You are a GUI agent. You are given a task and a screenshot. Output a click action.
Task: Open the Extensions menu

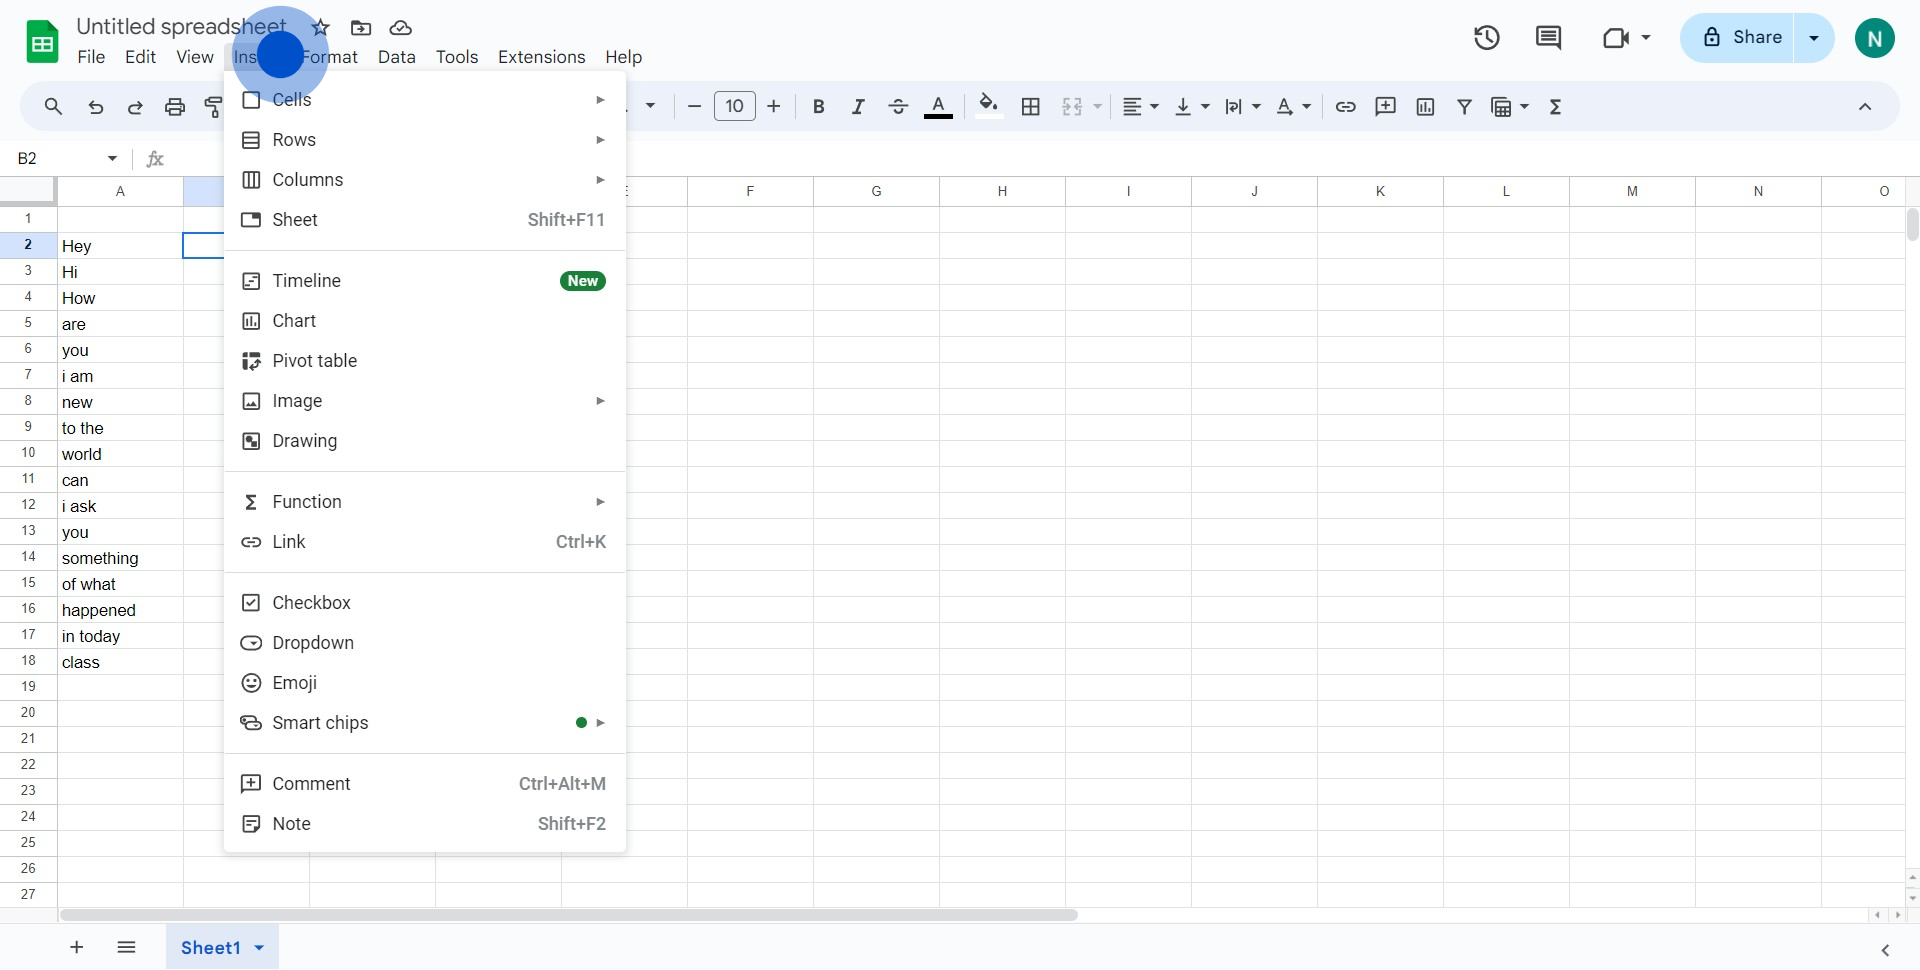tap(541, 57)
